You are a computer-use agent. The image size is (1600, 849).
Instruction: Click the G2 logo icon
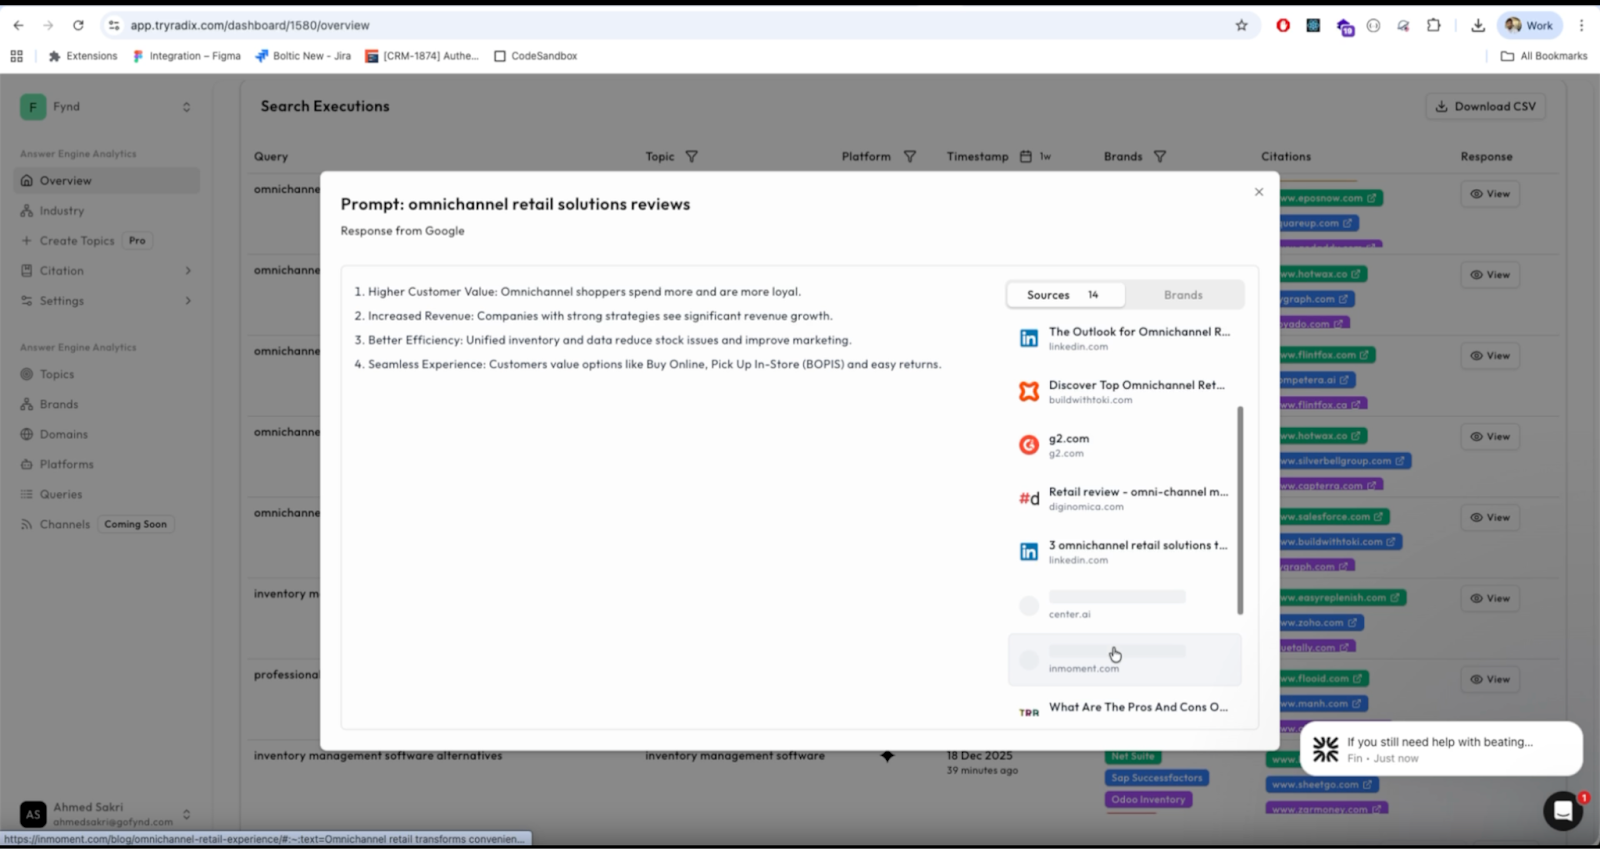point(1028,445)
